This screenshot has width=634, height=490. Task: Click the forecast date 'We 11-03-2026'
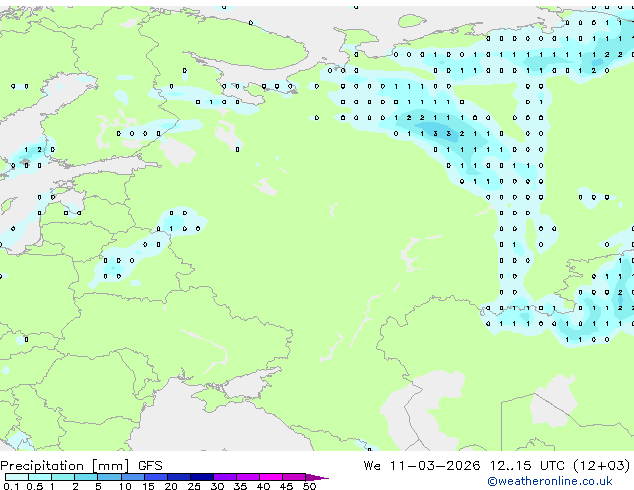pos(422,465)
